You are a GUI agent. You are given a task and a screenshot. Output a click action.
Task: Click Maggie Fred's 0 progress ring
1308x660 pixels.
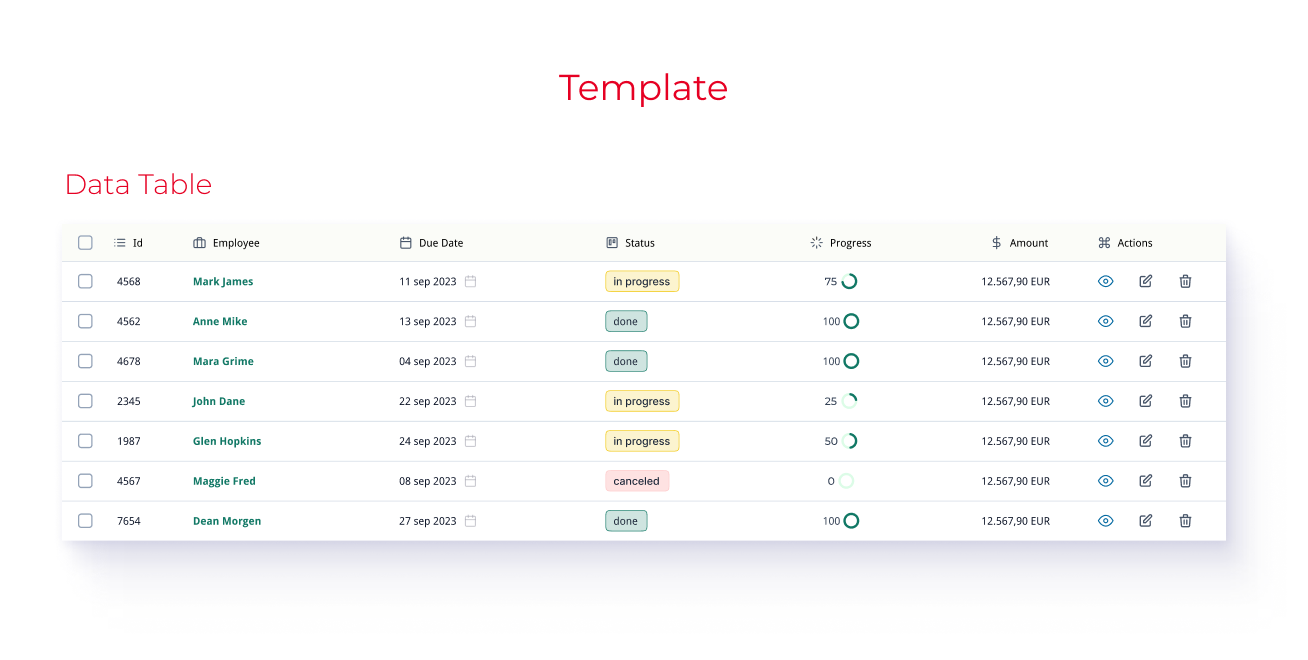pyautogui.click(x=846, y=481)
